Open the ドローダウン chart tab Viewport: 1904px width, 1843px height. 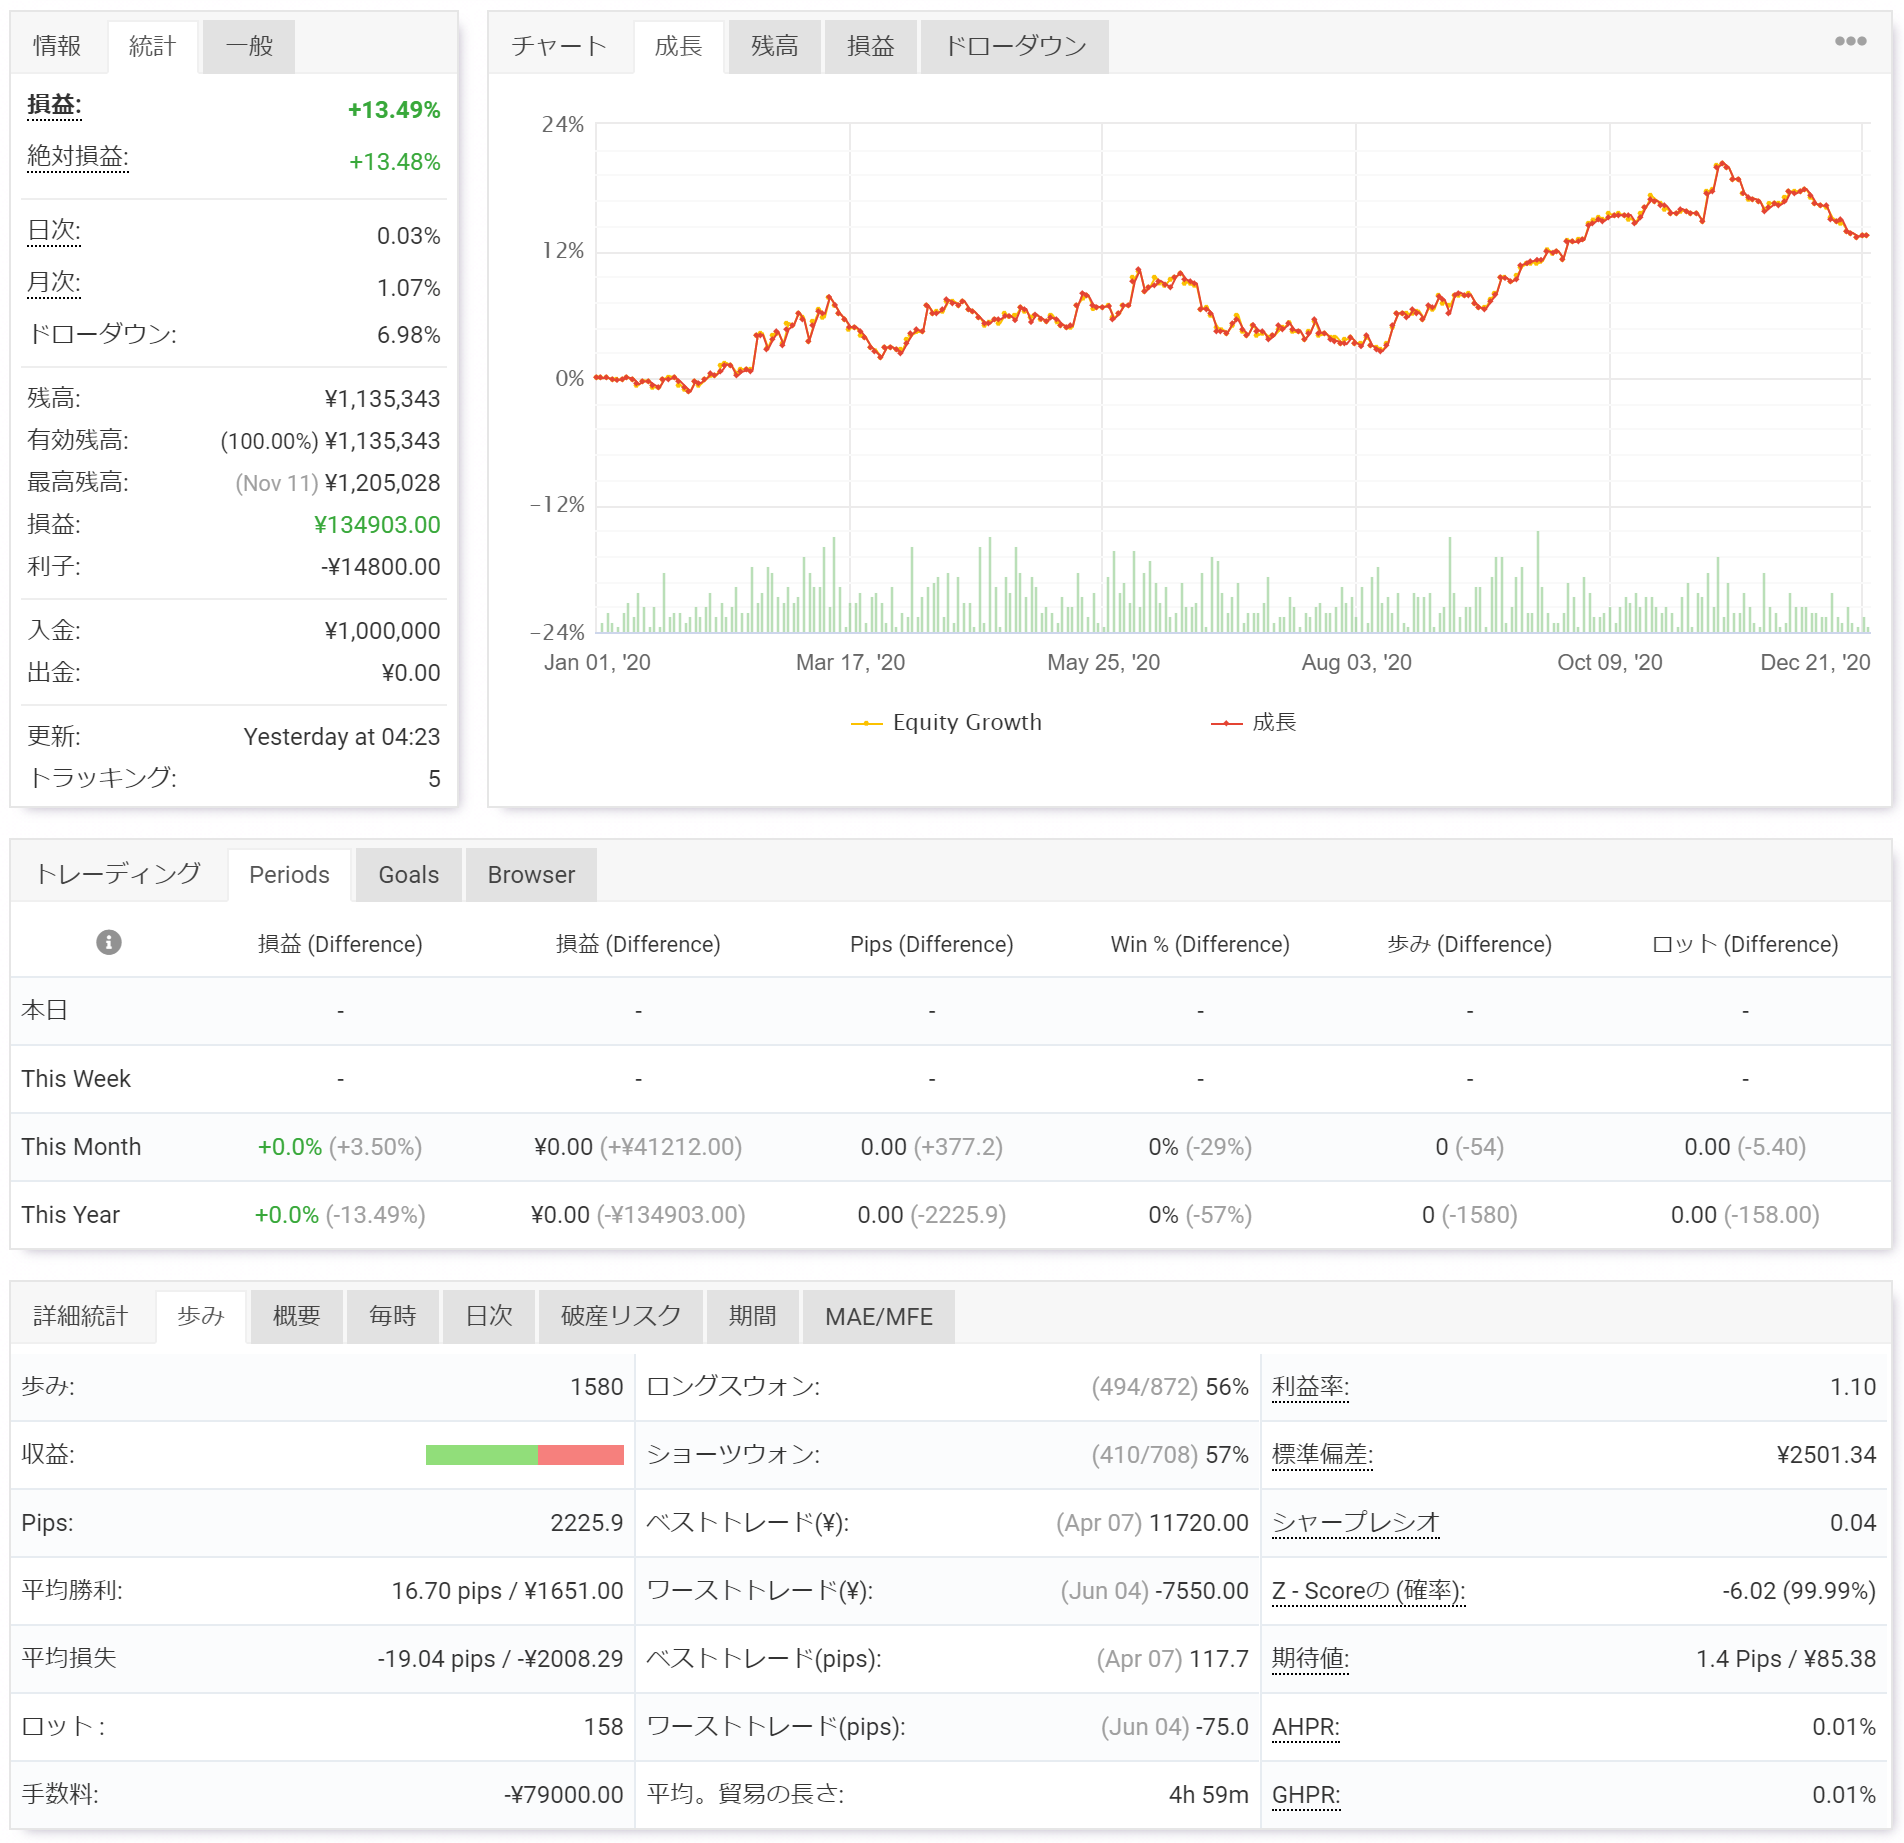pos(1015,46)
